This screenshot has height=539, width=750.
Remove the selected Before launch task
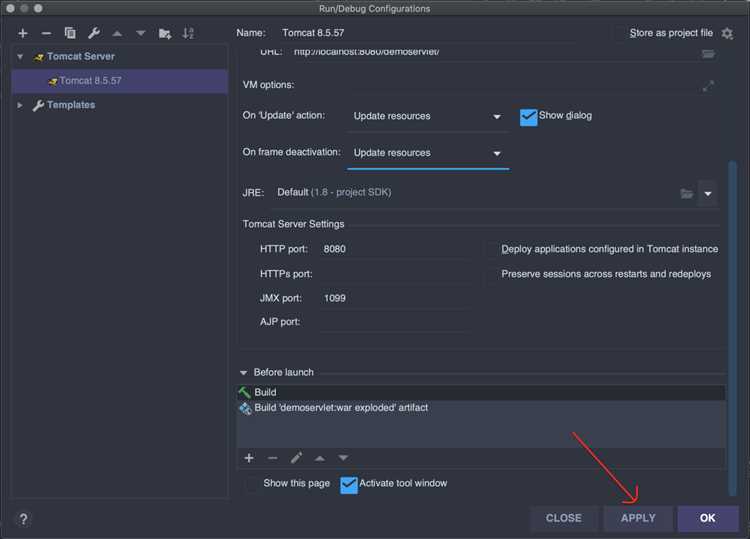coord(273,458)
